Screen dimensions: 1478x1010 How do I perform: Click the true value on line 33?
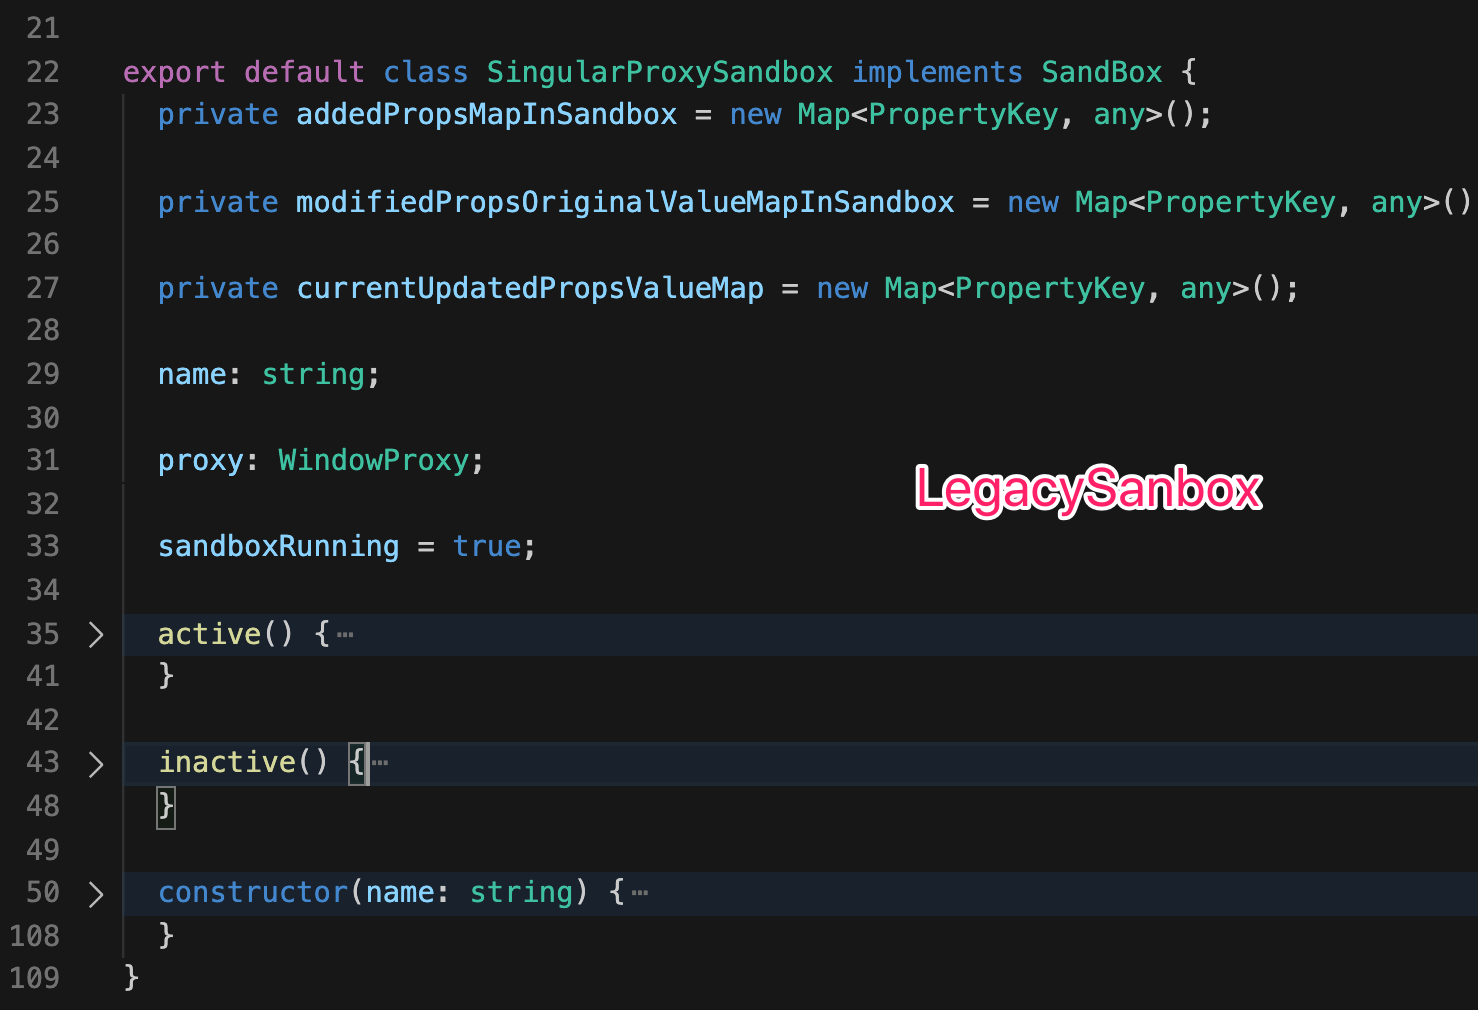487,547
